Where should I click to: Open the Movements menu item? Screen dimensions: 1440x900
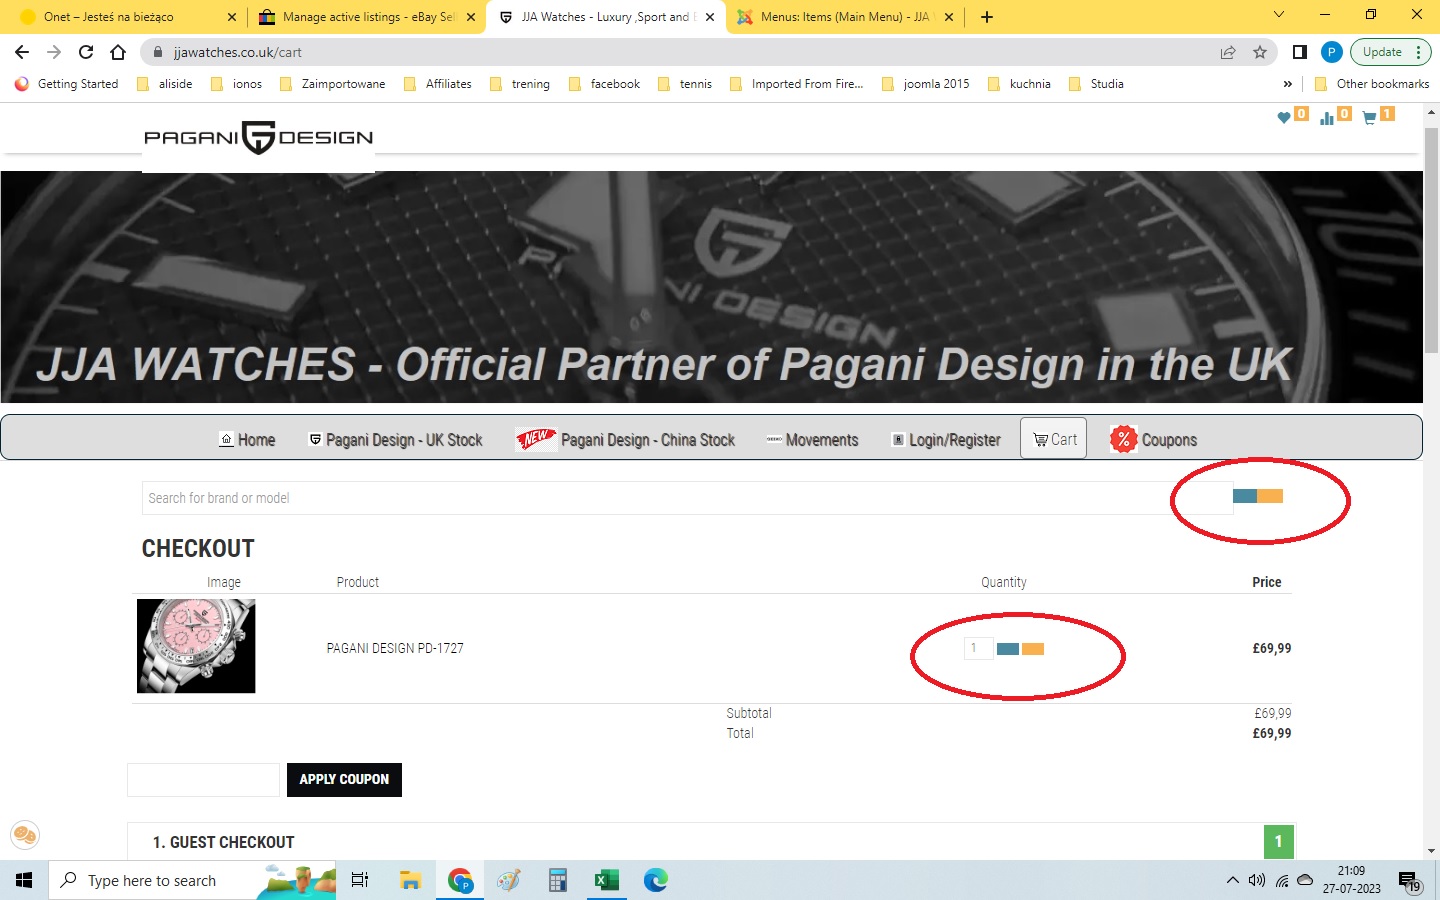pos(812,440)
